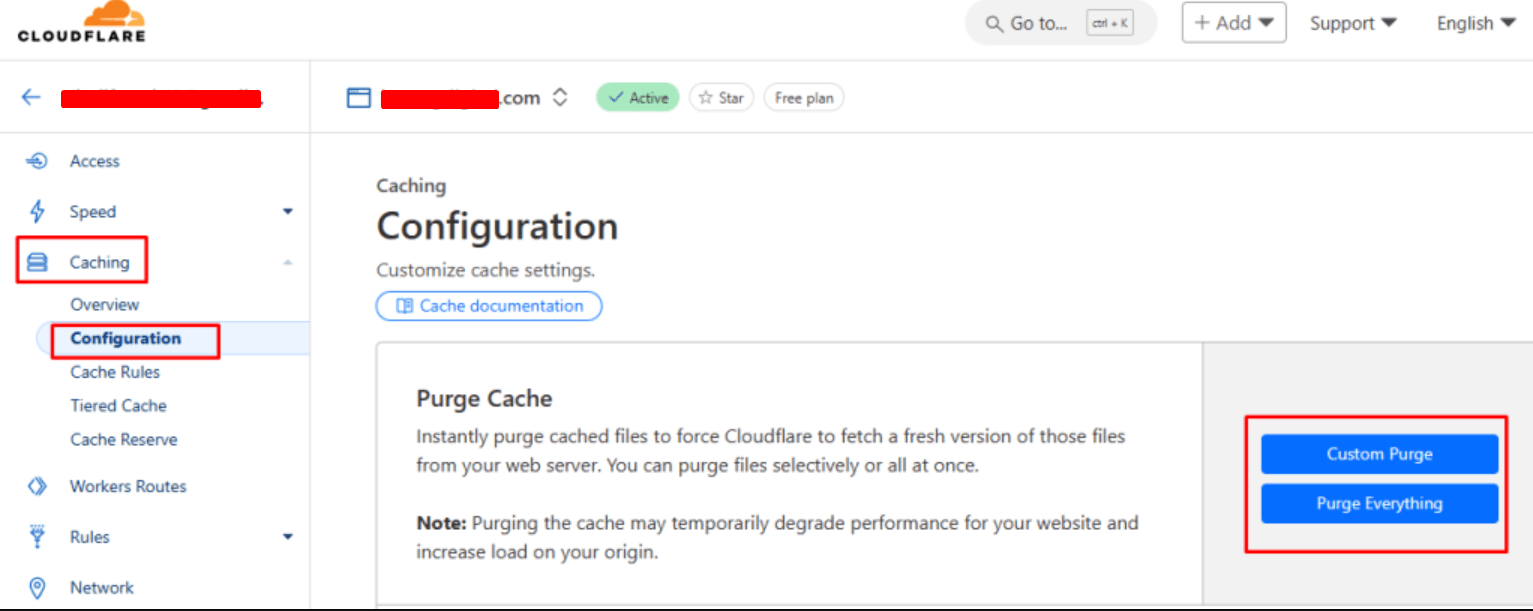The width and height of the screenshot is (1533, 611).
Task: Collapse the Caching section chevron
Action: tap(288, 263)
